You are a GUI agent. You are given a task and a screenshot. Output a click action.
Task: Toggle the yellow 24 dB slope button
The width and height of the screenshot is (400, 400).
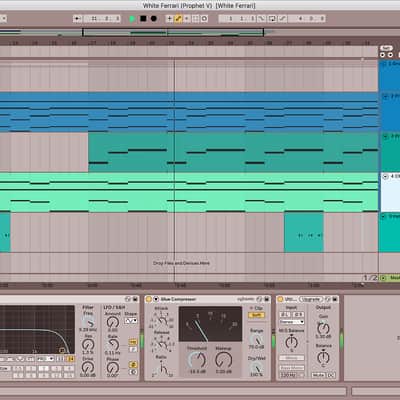point(71,359)
